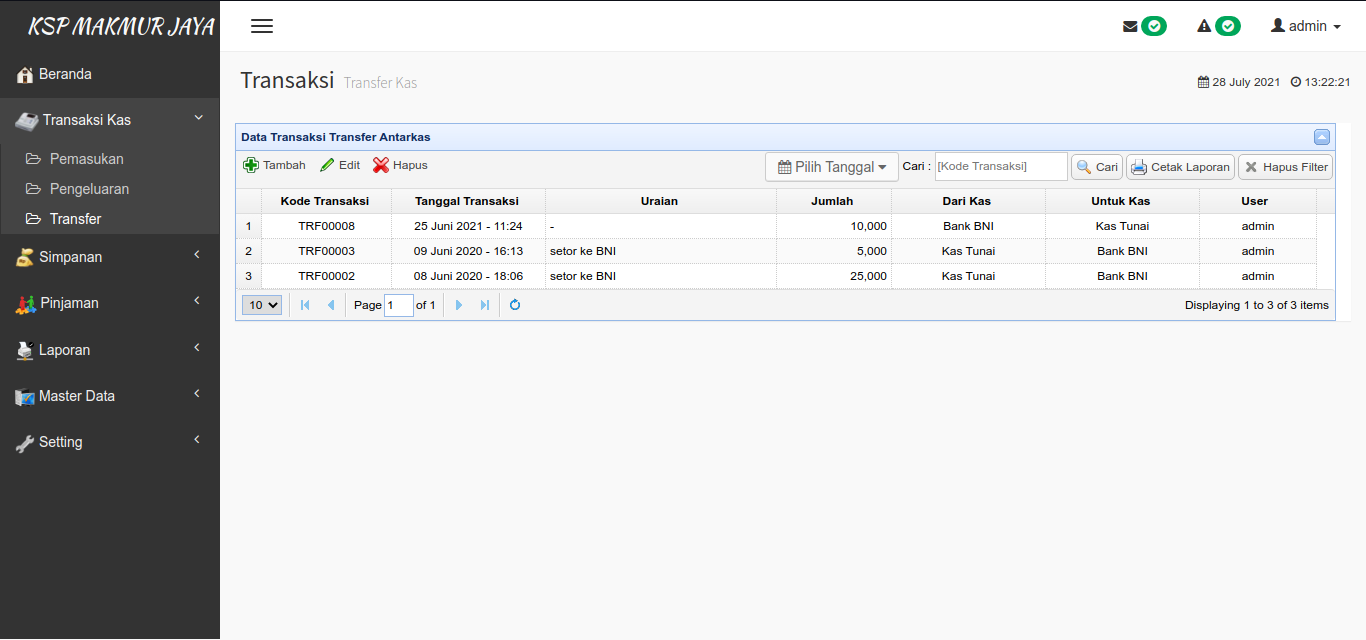Click the Tambah add button

pos(275,165)
